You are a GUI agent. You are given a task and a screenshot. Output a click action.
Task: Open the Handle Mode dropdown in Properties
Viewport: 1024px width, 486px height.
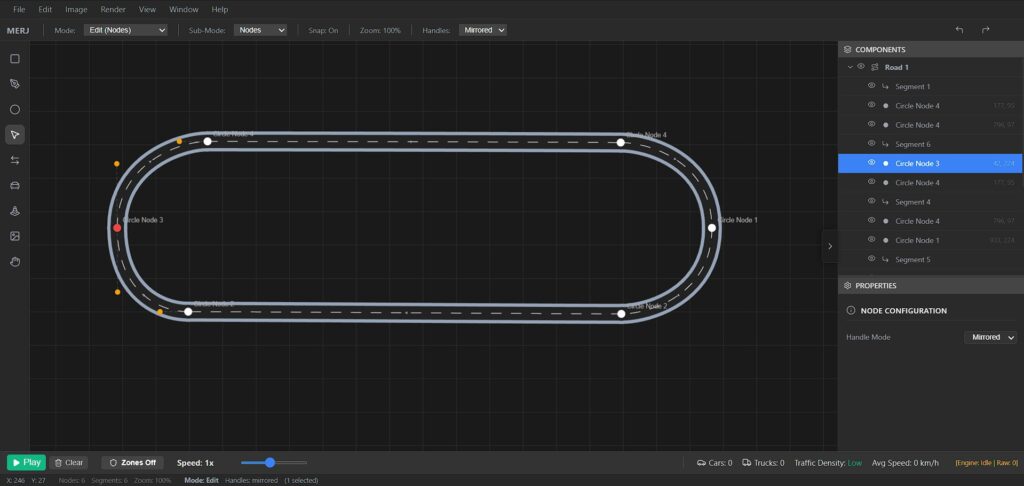coord(991,337)
